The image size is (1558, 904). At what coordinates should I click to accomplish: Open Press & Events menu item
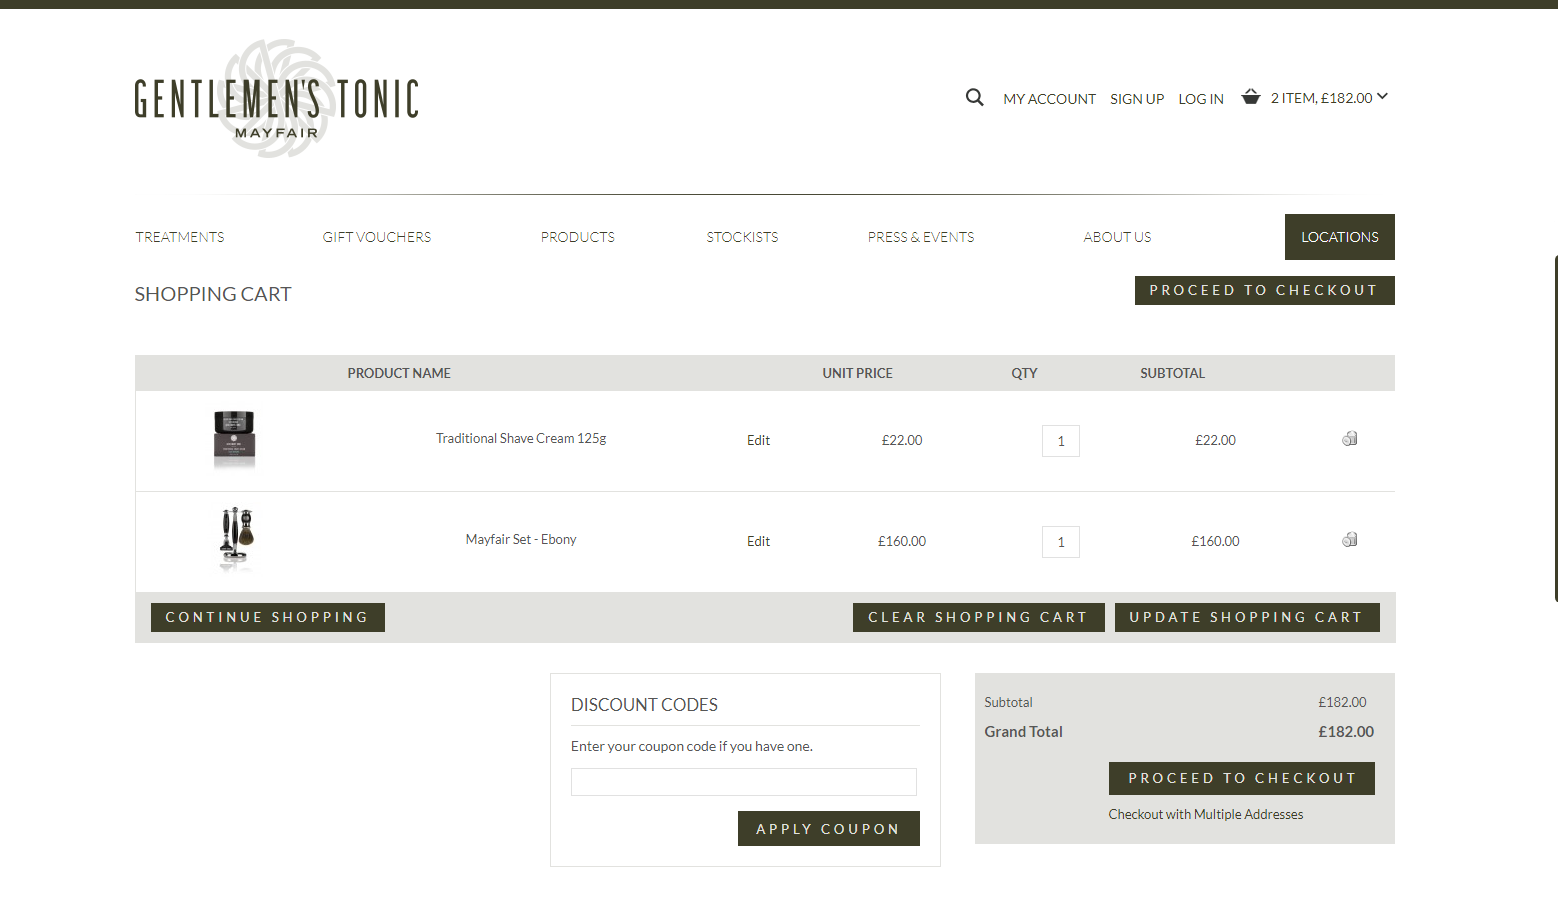(921, 237)
